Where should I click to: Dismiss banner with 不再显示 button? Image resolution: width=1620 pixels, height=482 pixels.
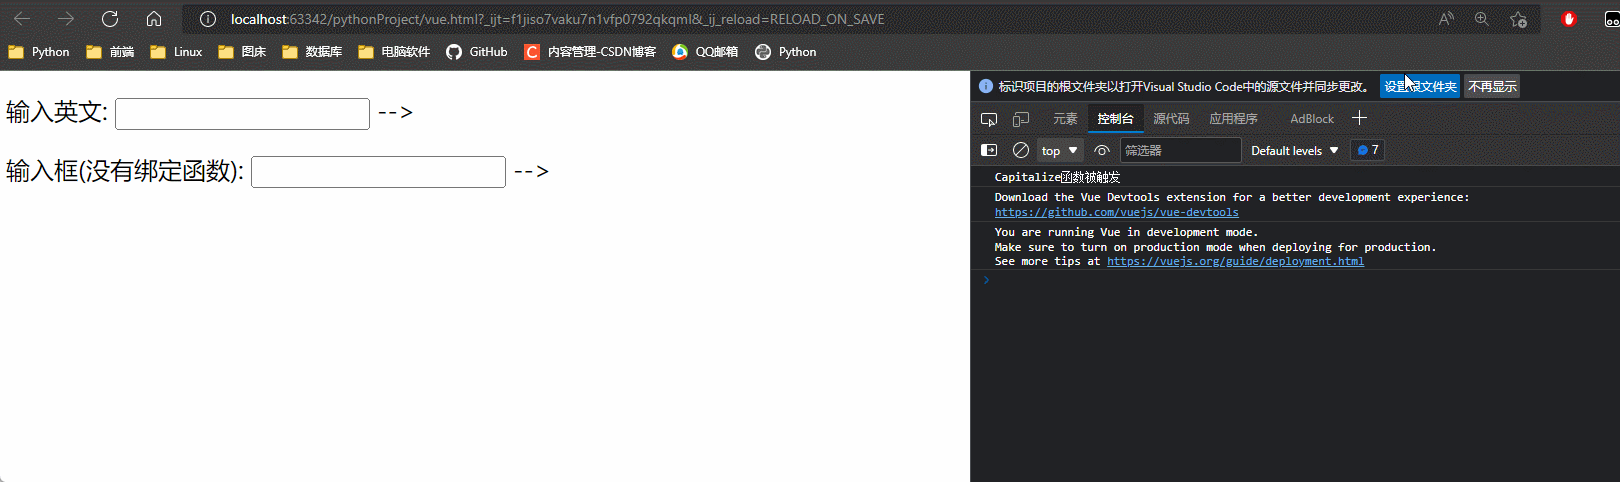[1492, 86]
